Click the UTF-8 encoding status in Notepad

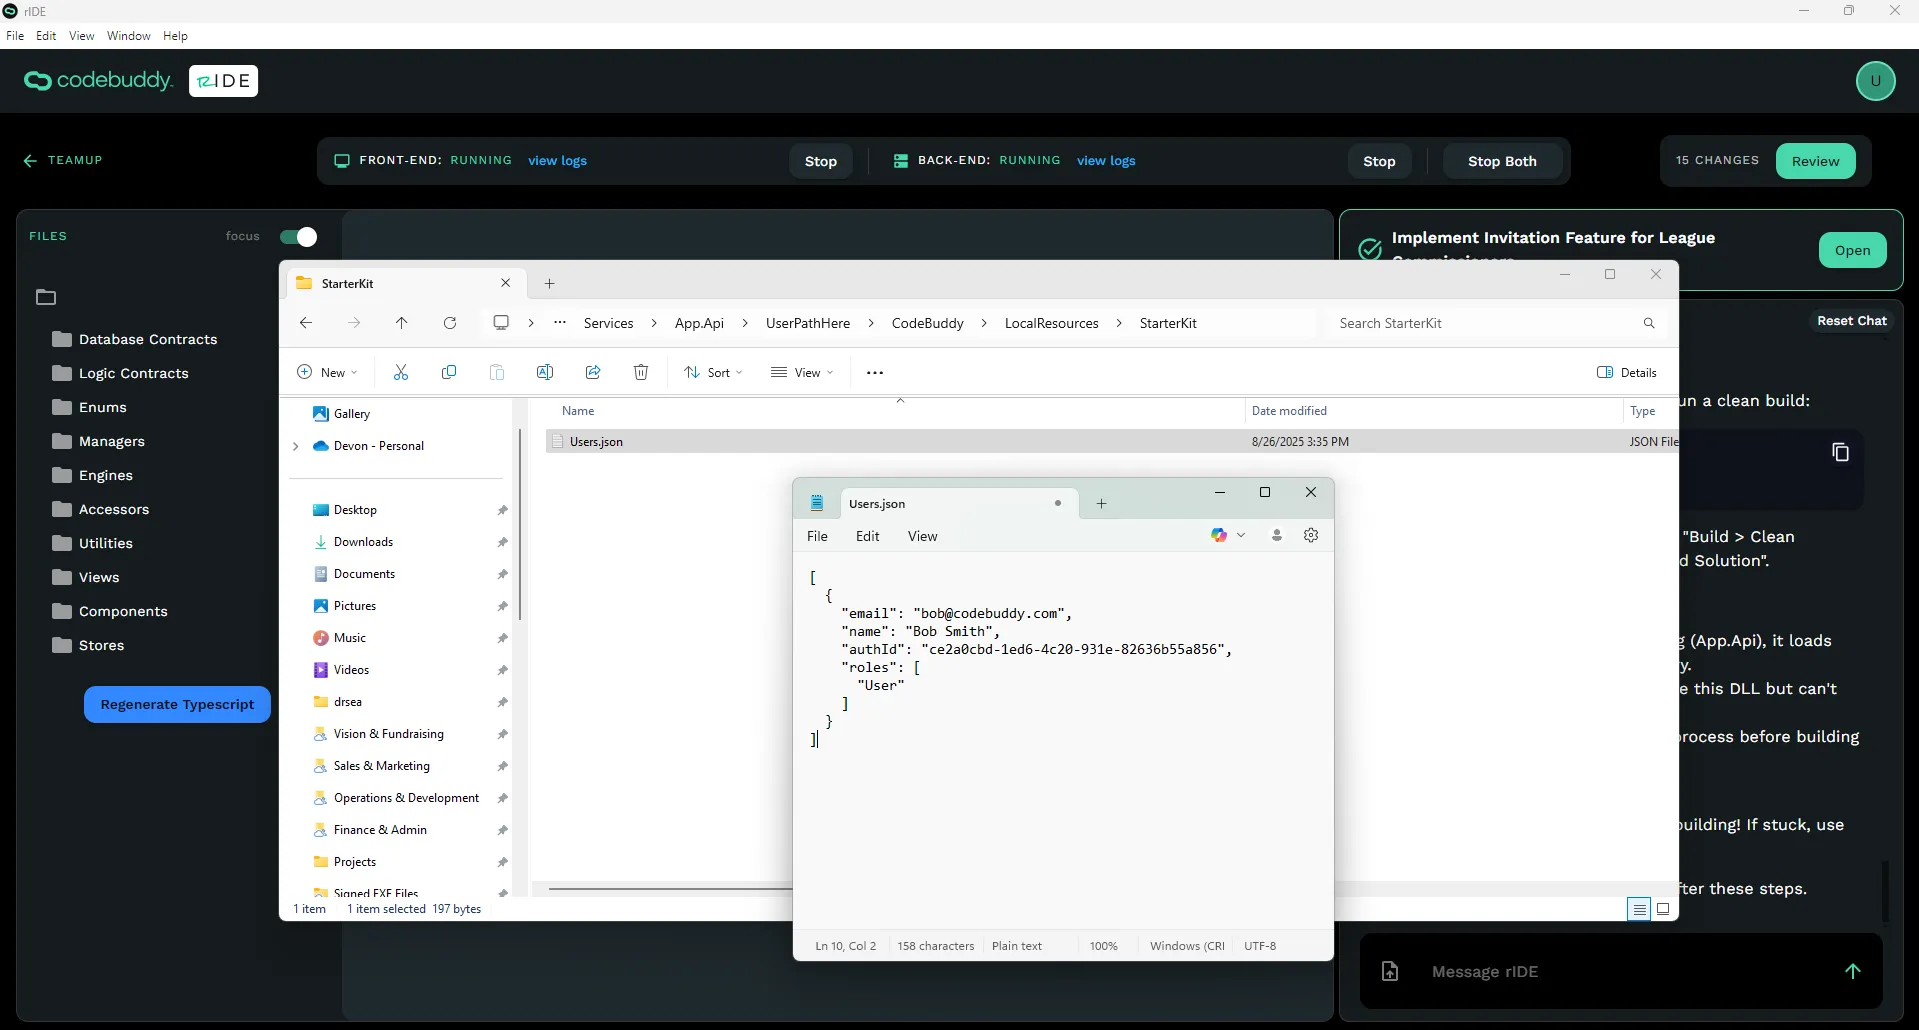tap(1260, 945)
